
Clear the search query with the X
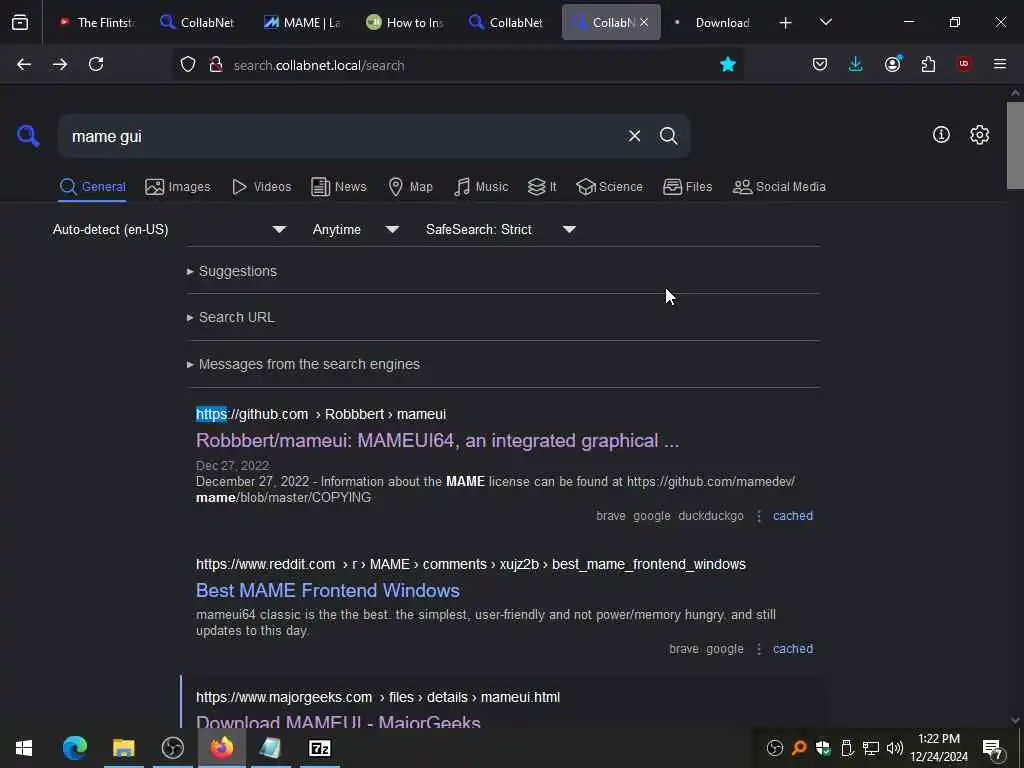pyautogui.click(x=634, y=136)
